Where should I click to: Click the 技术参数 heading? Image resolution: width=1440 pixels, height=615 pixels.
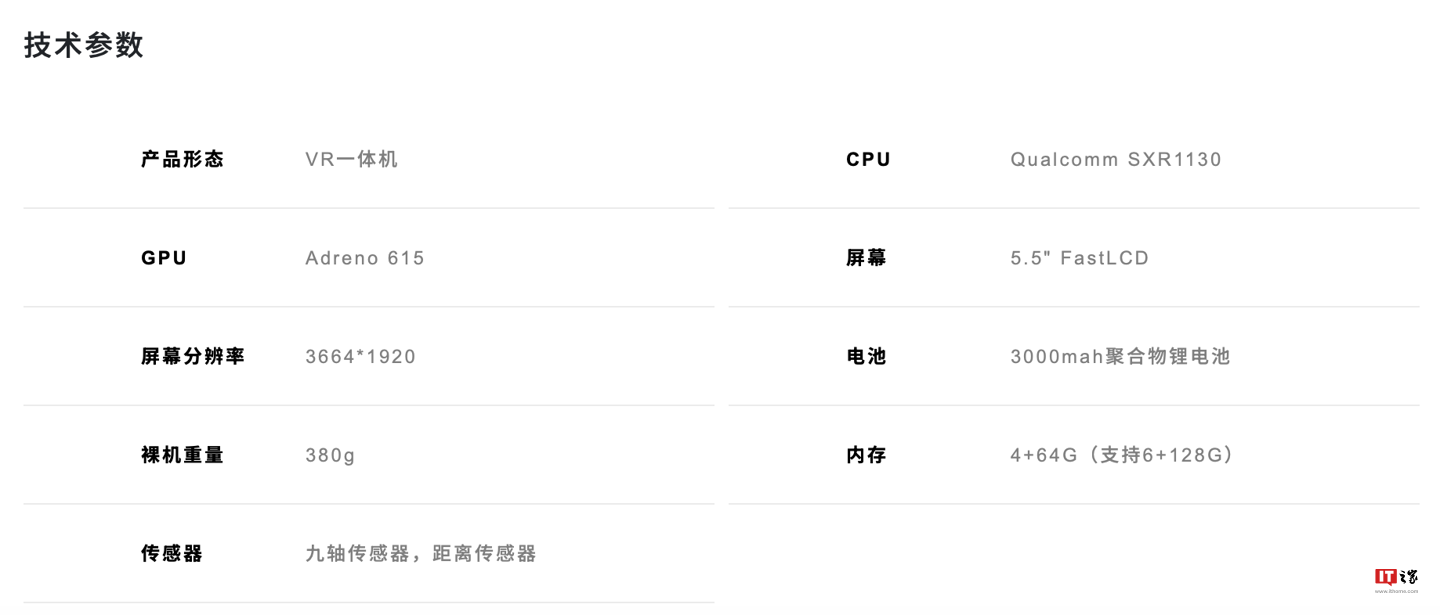pyautogui.click(x=84, y=45)
